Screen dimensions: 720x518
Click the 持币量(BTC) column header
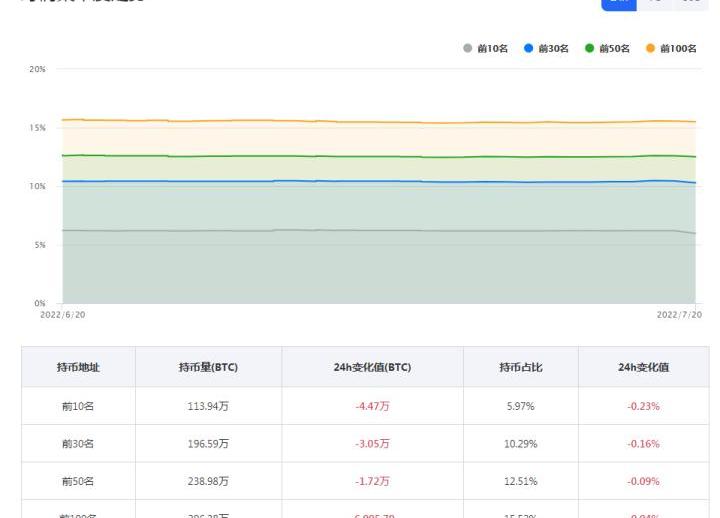[x=208, y=367]
